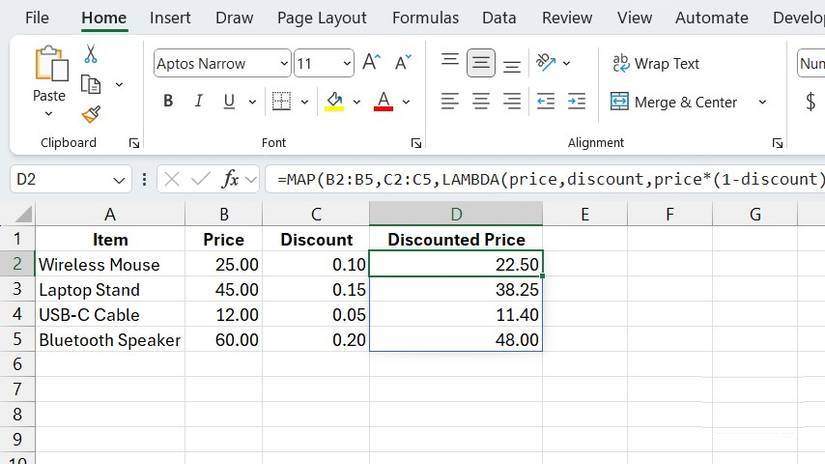Click Middle Align icon

(x=480, y=63)
